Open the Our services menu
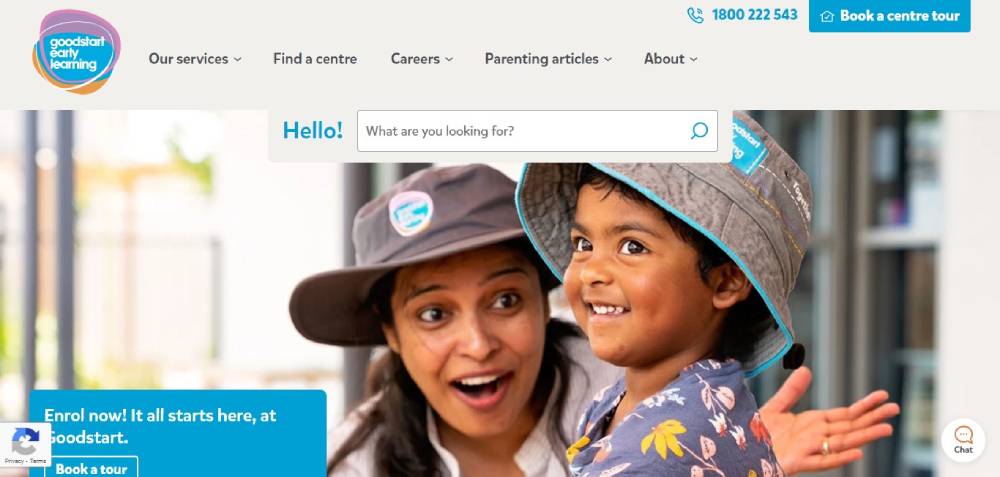This screenshot has width=1000, height=477. click(x=188, y=59)
